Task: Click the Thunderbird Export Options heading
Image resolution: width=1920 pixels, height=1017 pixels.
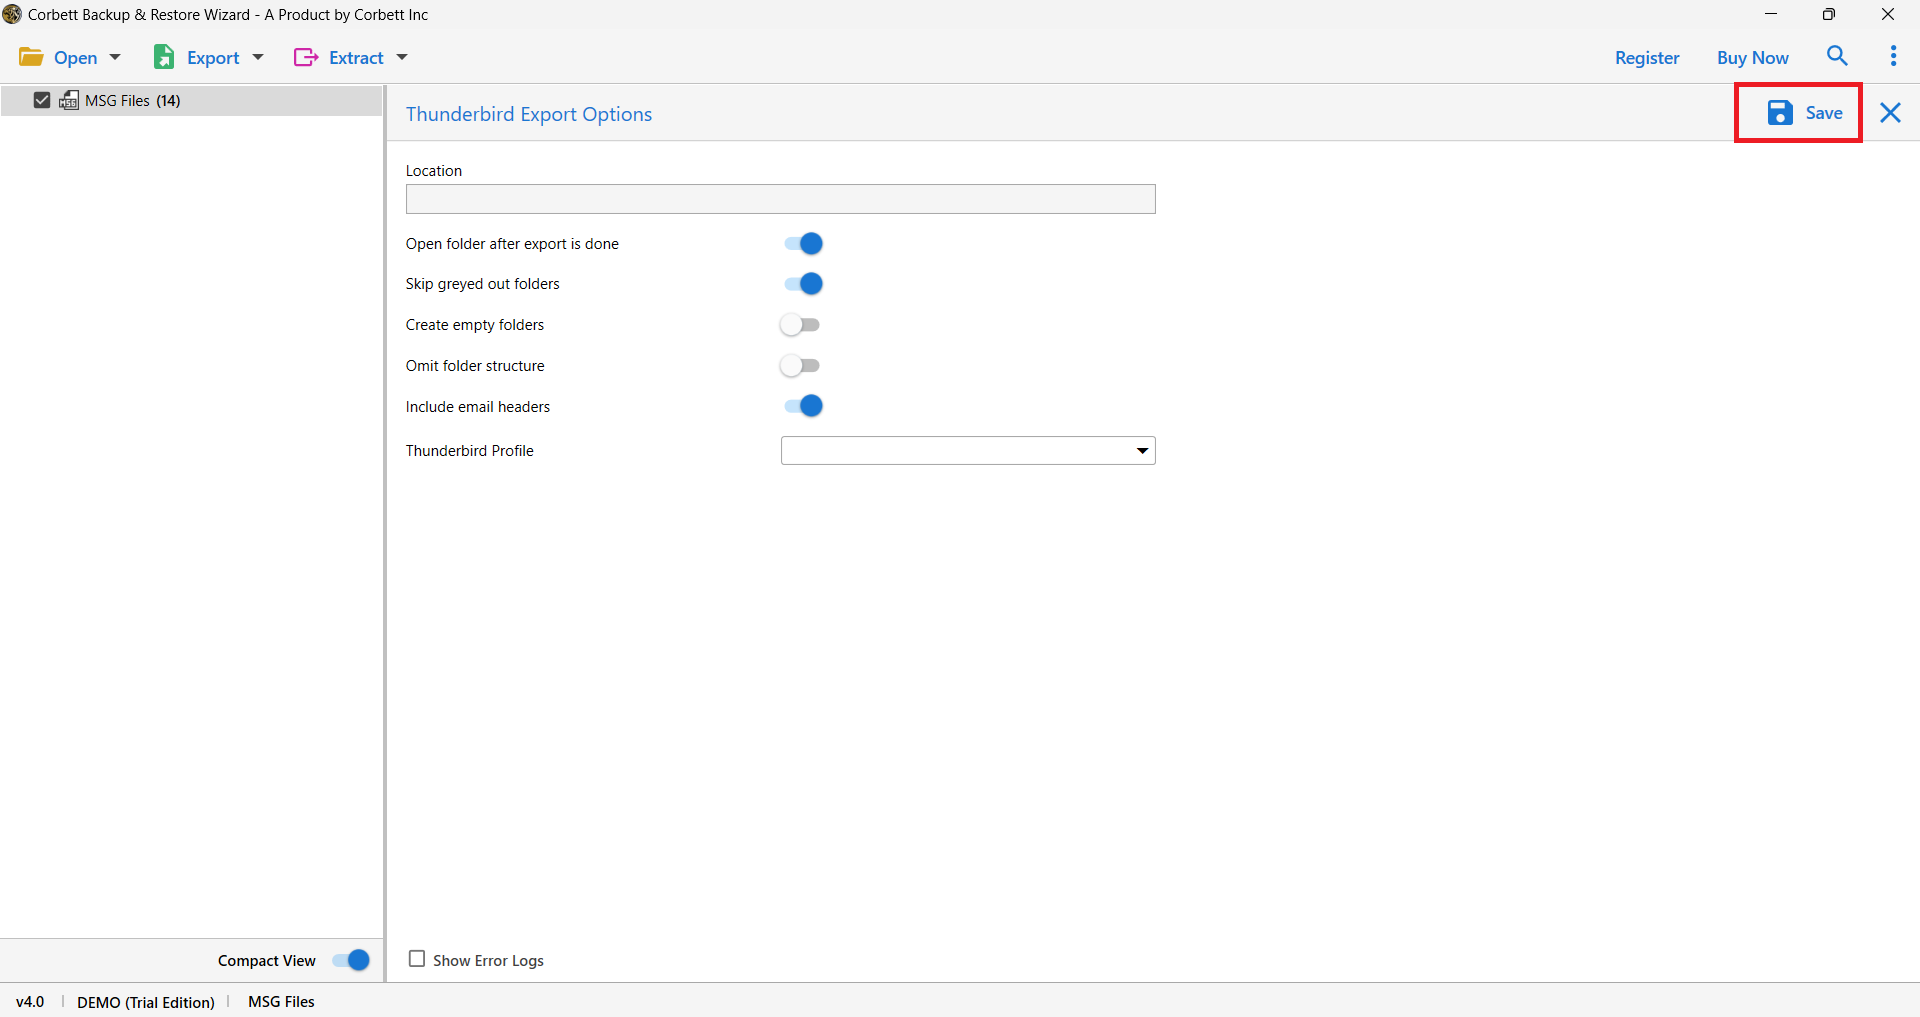Action: 529,114
